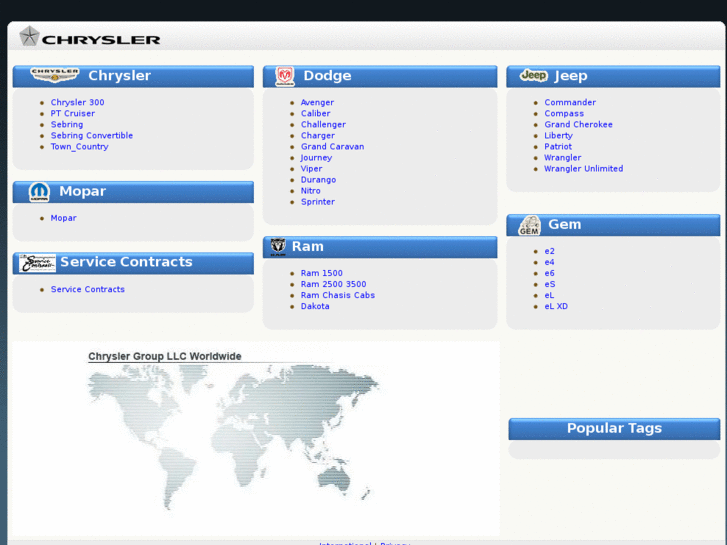Click the Chrysler winged badge icon
The image size is (727, 545).
[55, 75]
